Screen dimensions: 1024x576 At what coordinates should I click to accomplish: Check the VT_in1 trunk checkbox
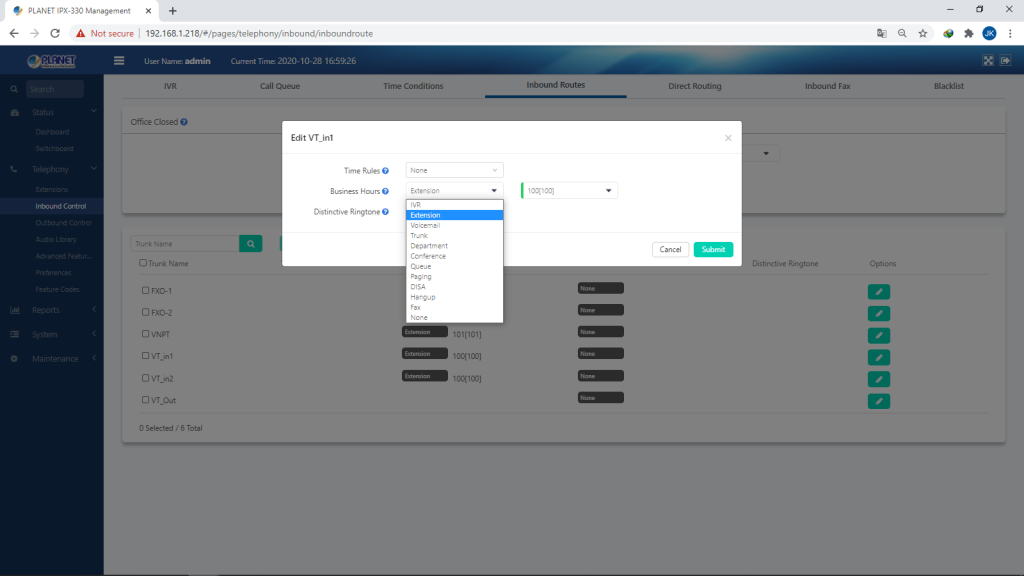click(x=145, y=356)
